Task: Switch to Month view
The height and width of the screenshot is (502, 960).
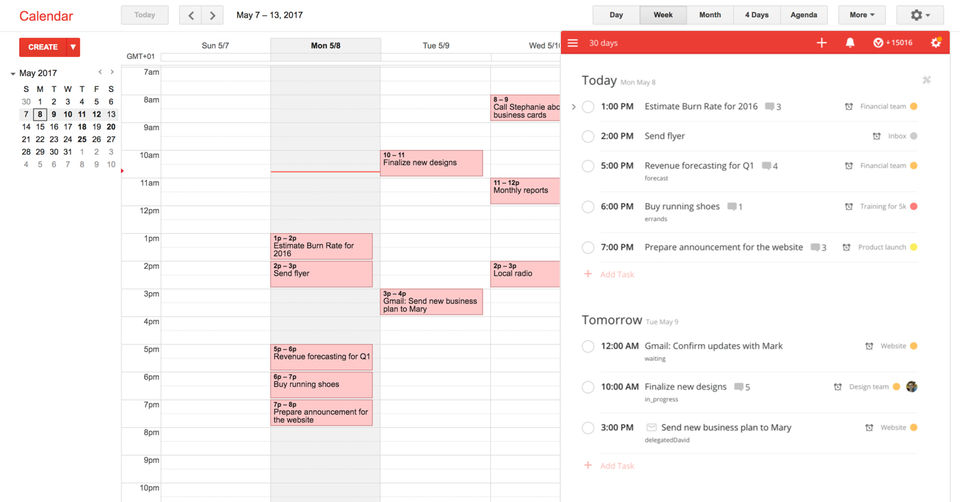Action: tap(710, 15)
